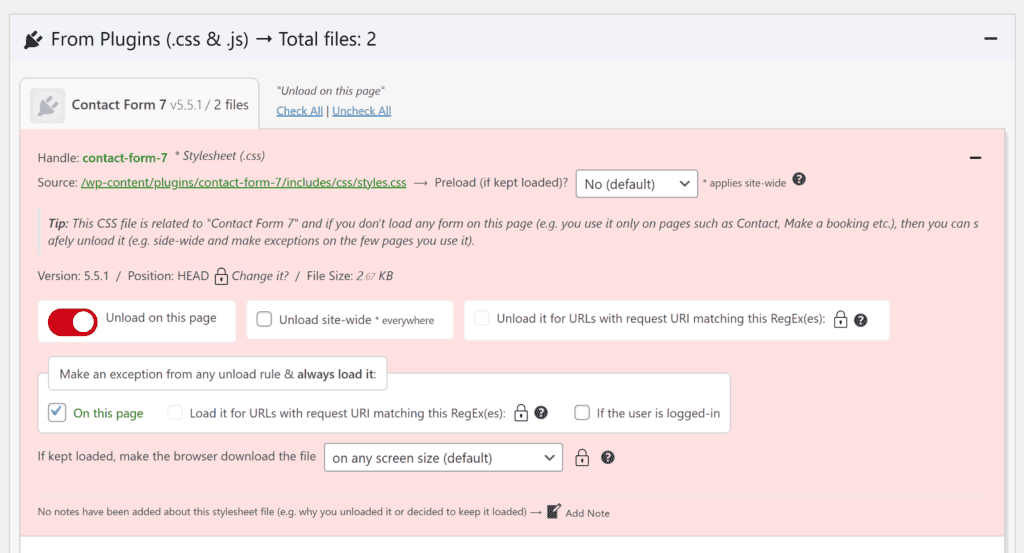Click the contact-form-7 handle name
The width and height of the screenshot is (1024, 553).
[x=125, y=158]
